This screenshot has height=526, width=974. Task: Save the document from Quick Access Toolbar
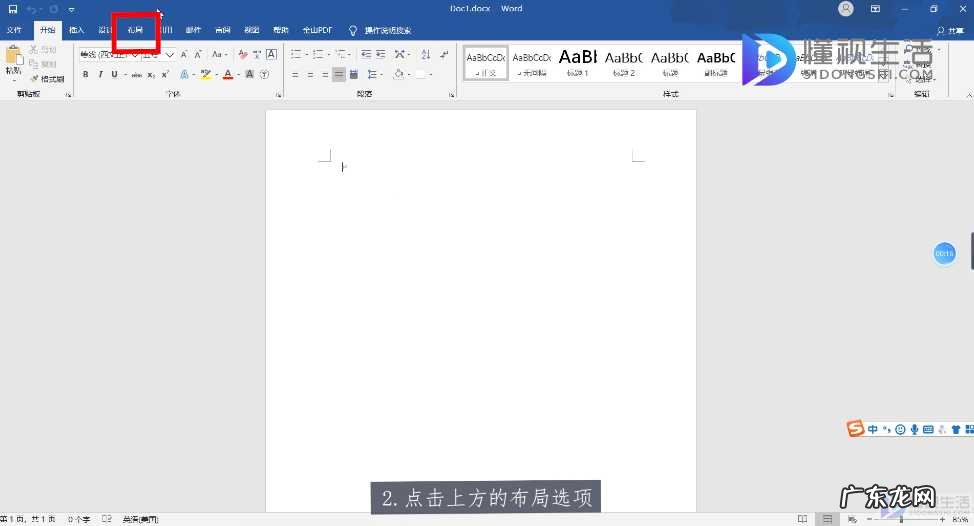pyautogui.click(x=12, y=9)
